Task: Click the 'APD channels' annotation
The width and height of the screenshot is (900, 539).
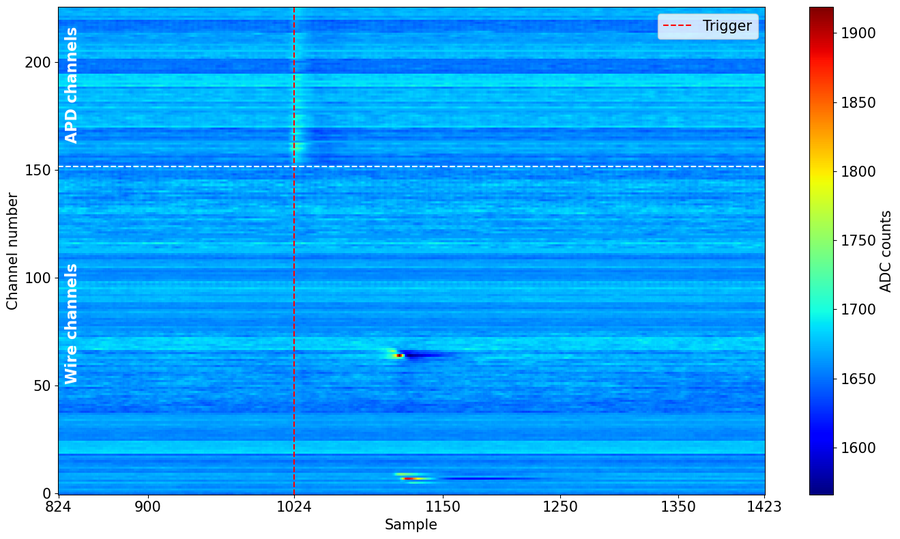Action: (71, 86)
